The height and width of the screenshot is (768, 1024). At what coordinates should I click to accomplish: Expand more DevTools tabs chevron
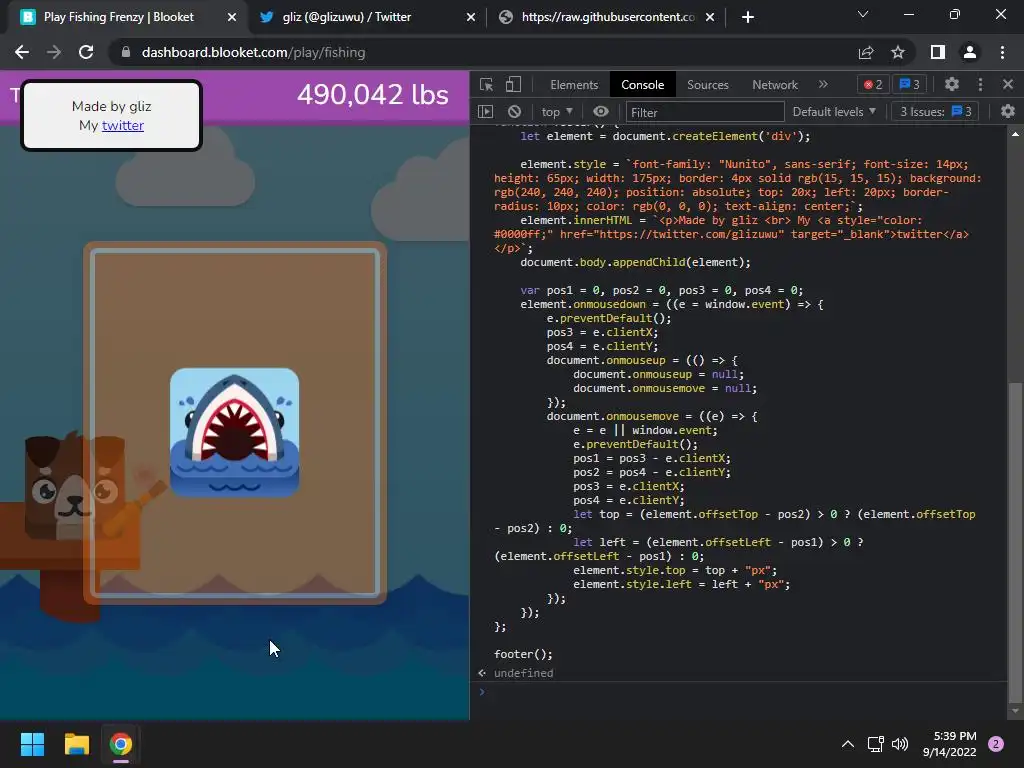[824, 84]
